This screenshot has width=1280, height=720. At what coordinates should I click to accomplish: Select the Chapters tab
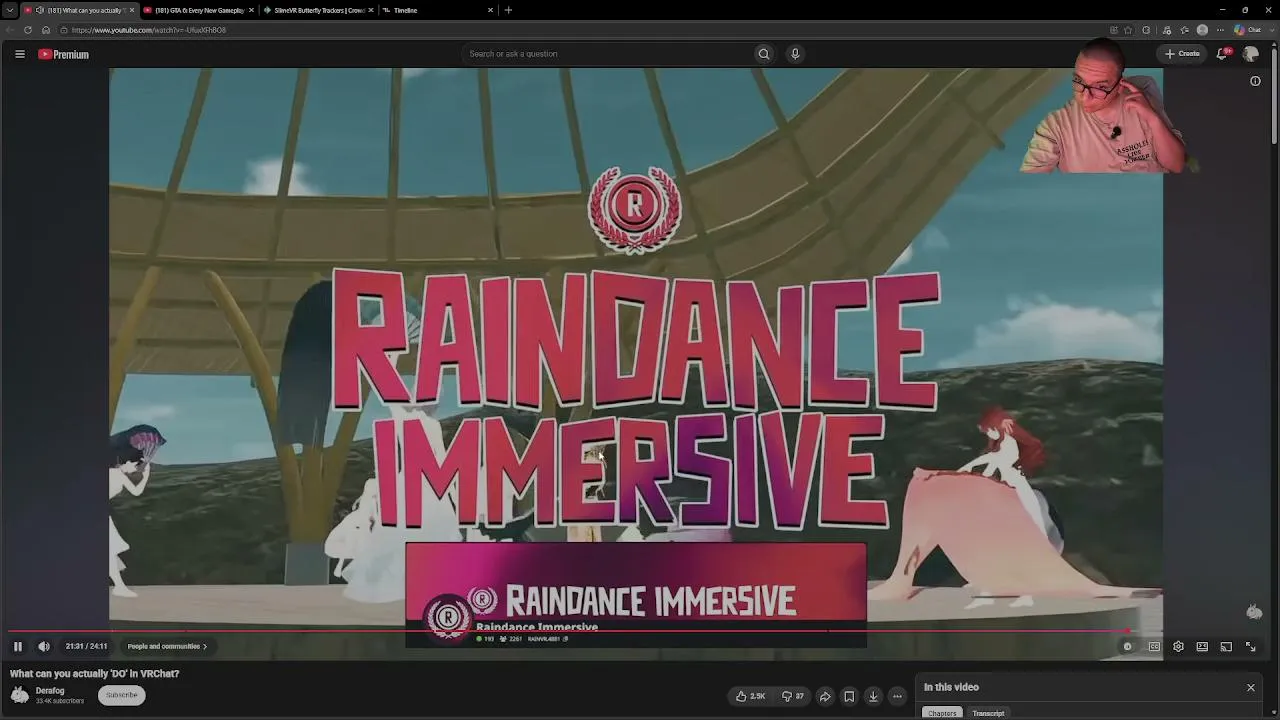pyautogui.click(x=942, y=713)
